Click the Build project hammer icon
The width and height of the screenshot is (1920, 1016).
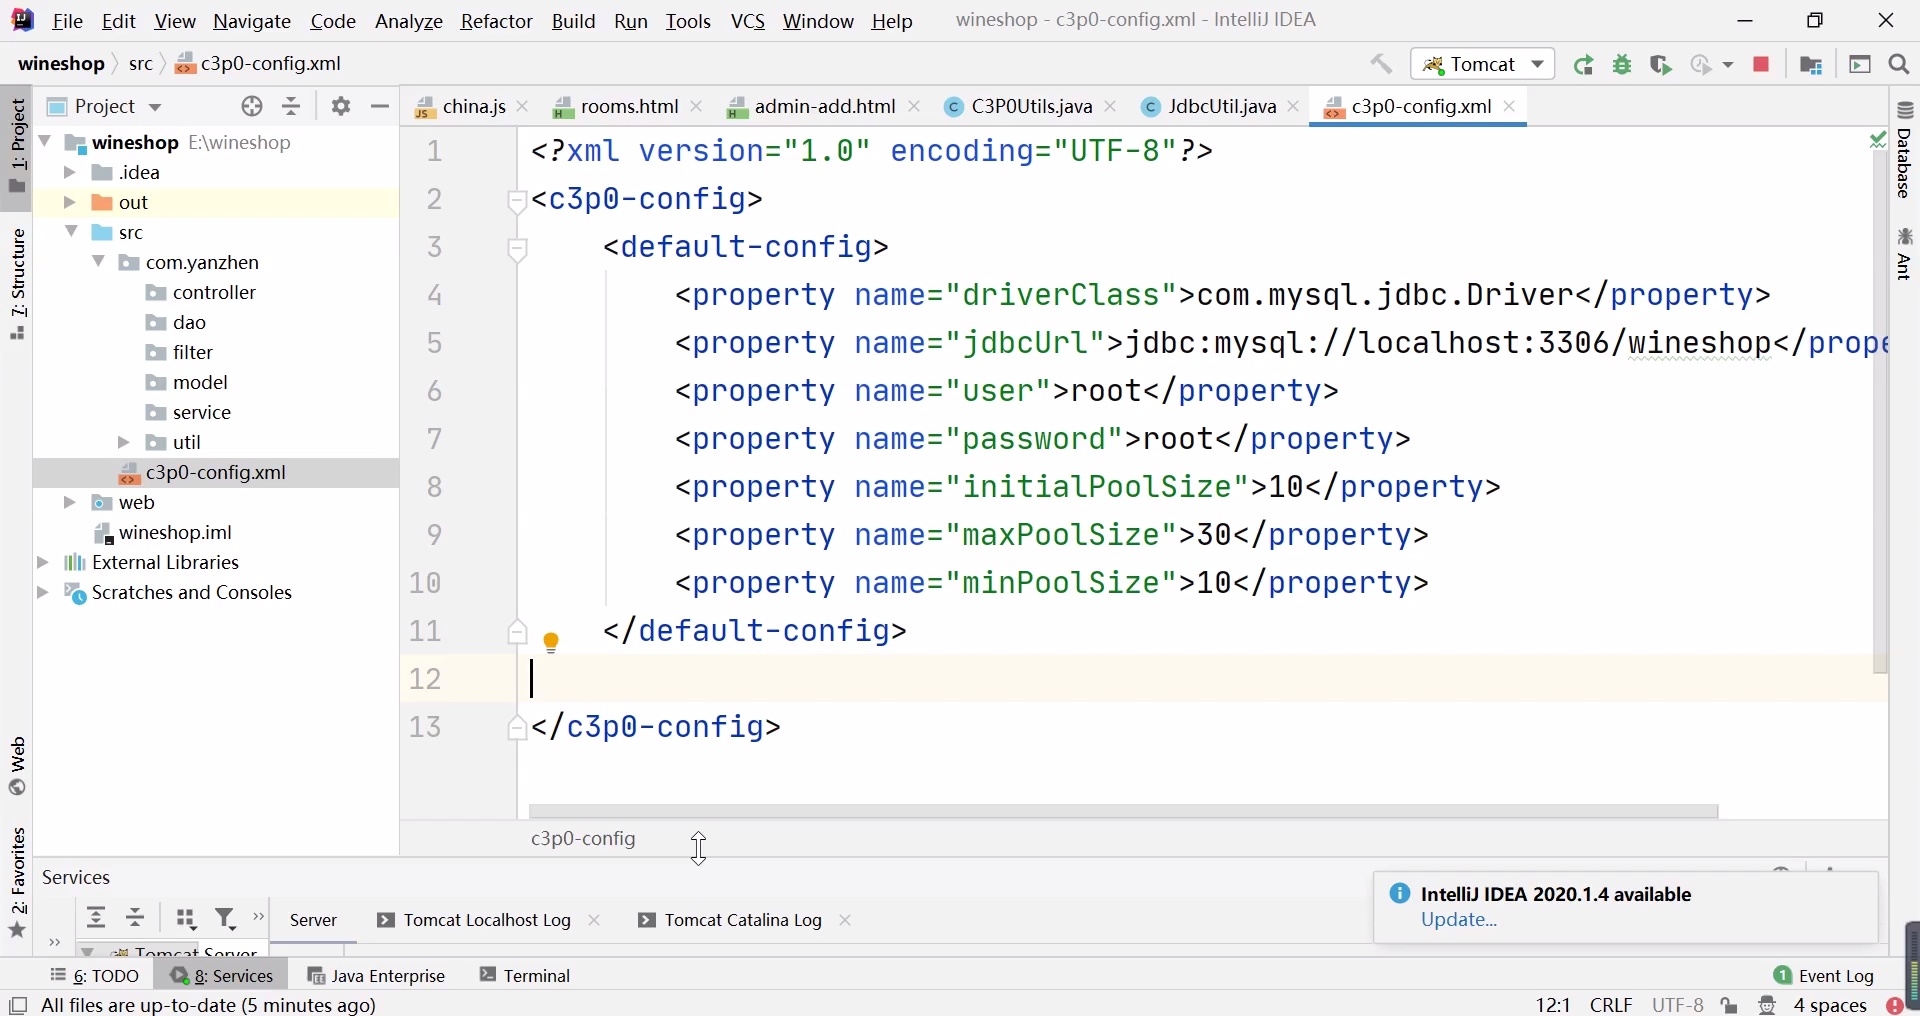click(x=1382, y=65)
